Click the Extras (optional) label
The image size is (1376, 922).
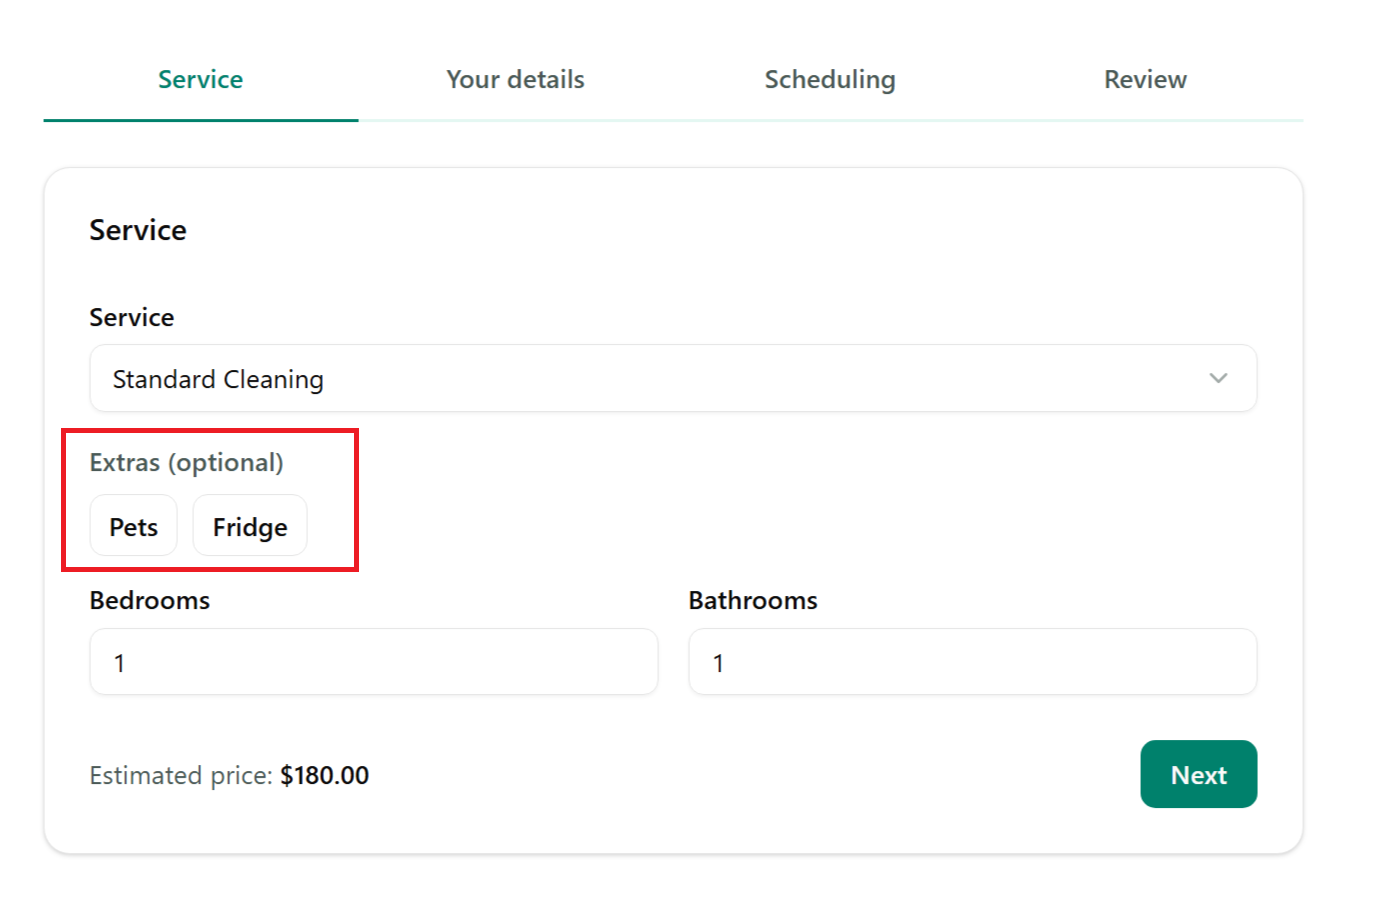[x=186, y=462]
